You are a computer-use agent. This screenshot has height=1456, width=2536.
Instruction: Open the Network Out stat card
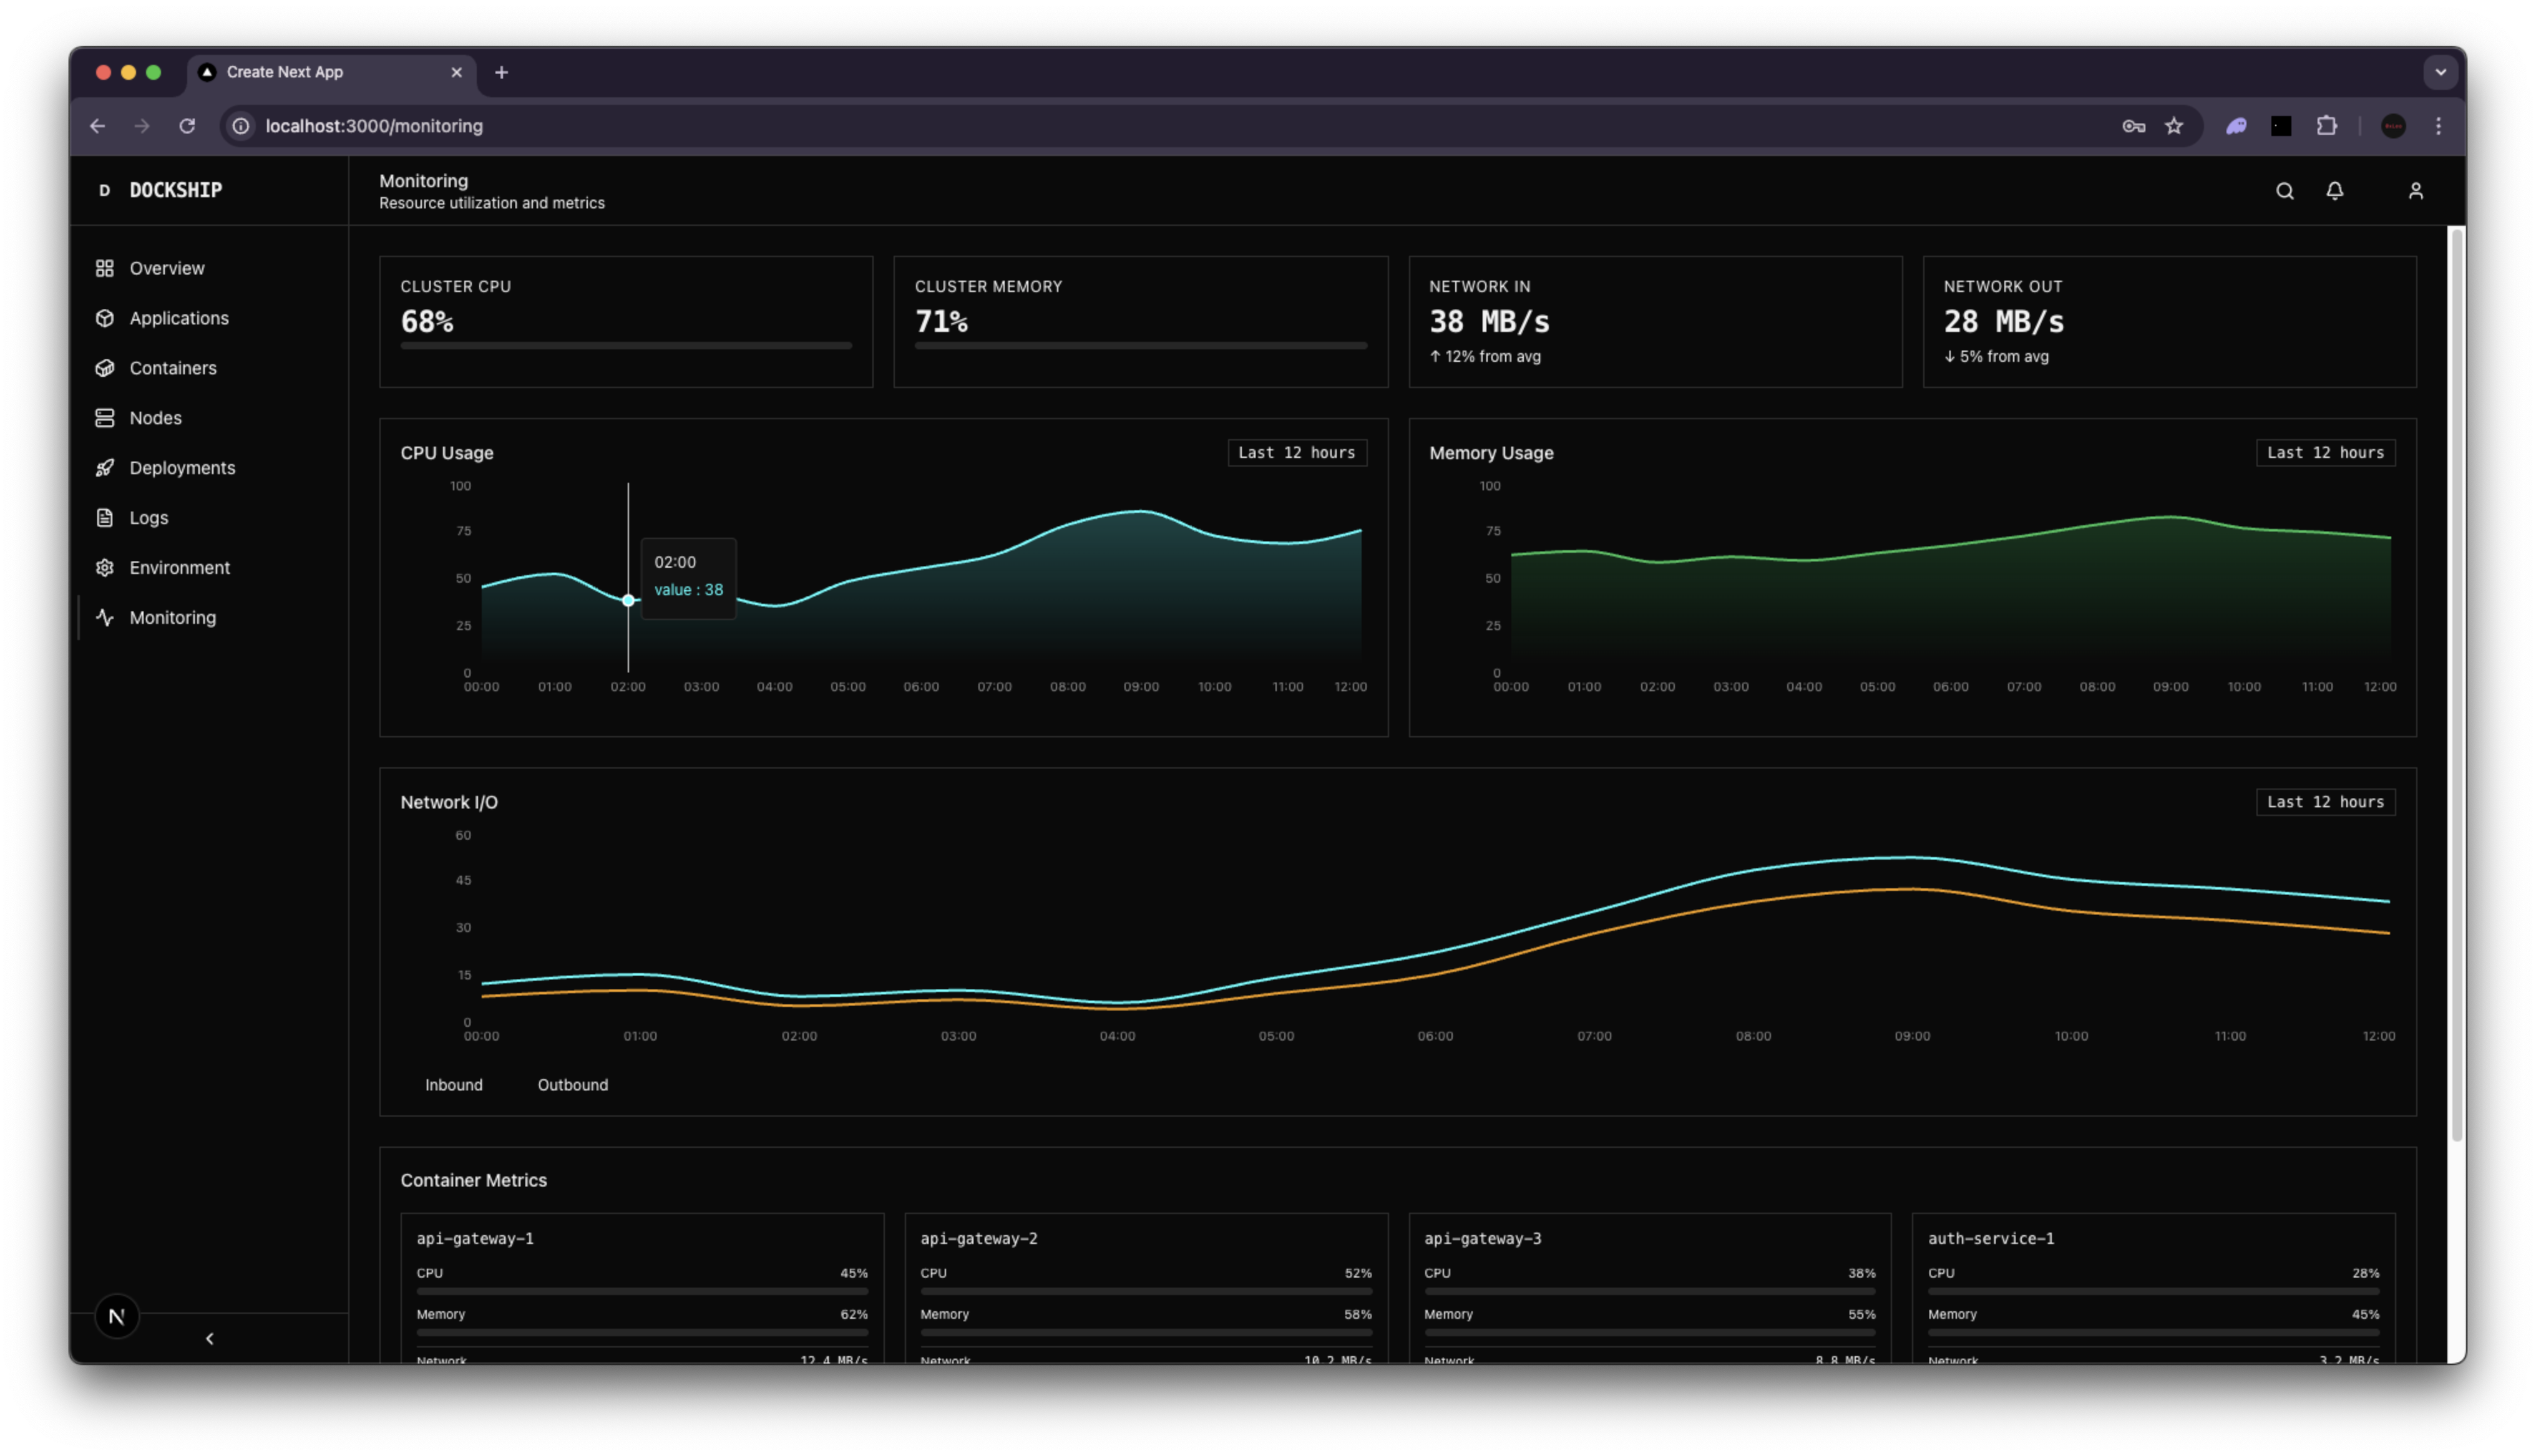pos(2169,322)
